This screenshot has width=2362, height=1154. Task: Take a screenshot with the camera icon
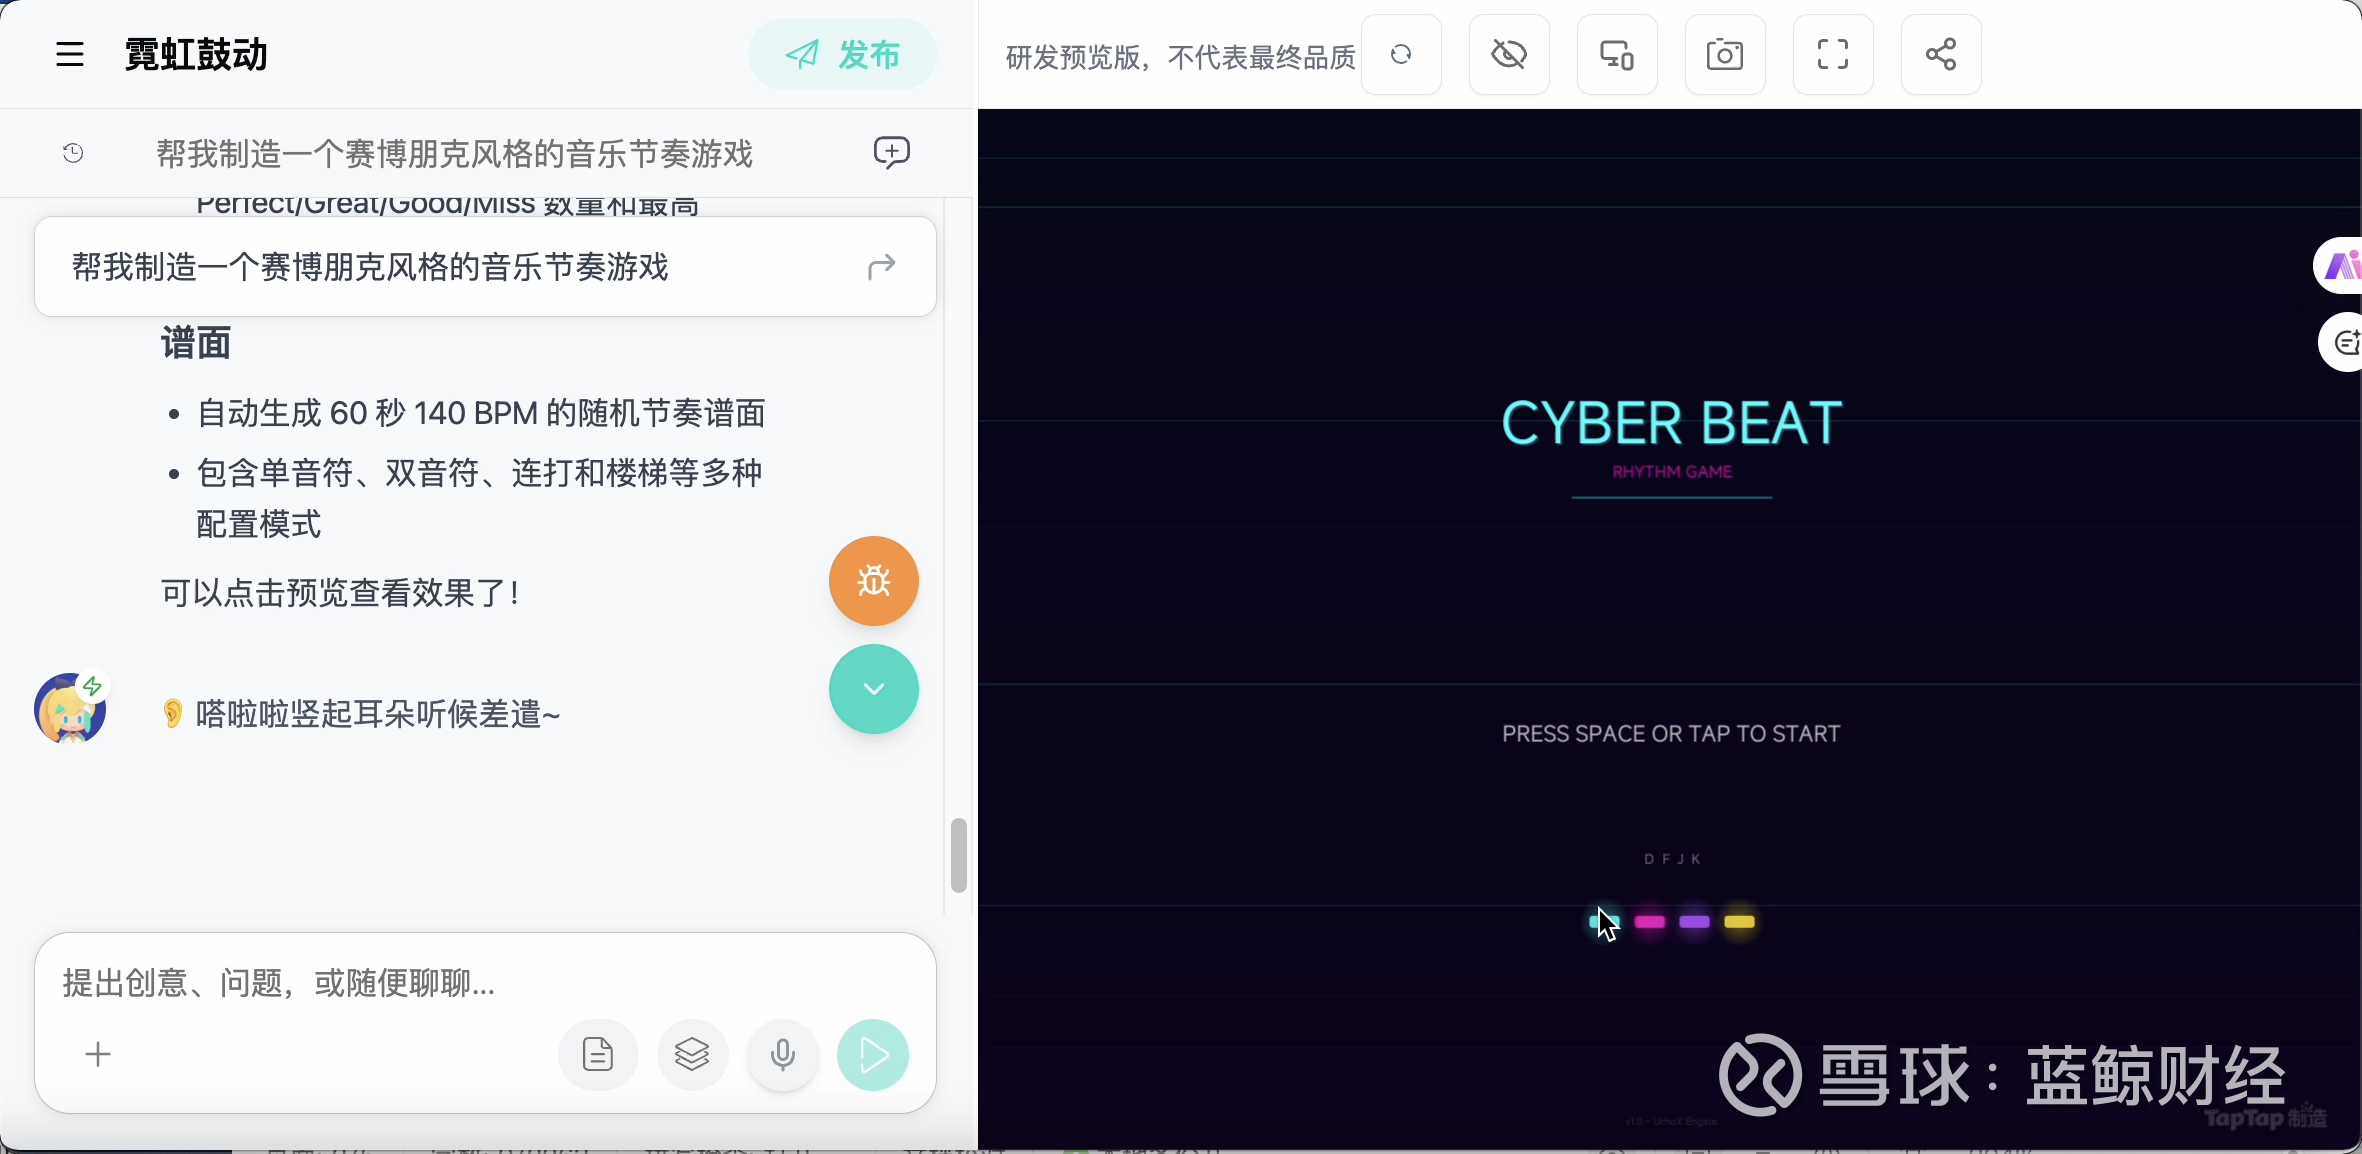click(1725, 54)
